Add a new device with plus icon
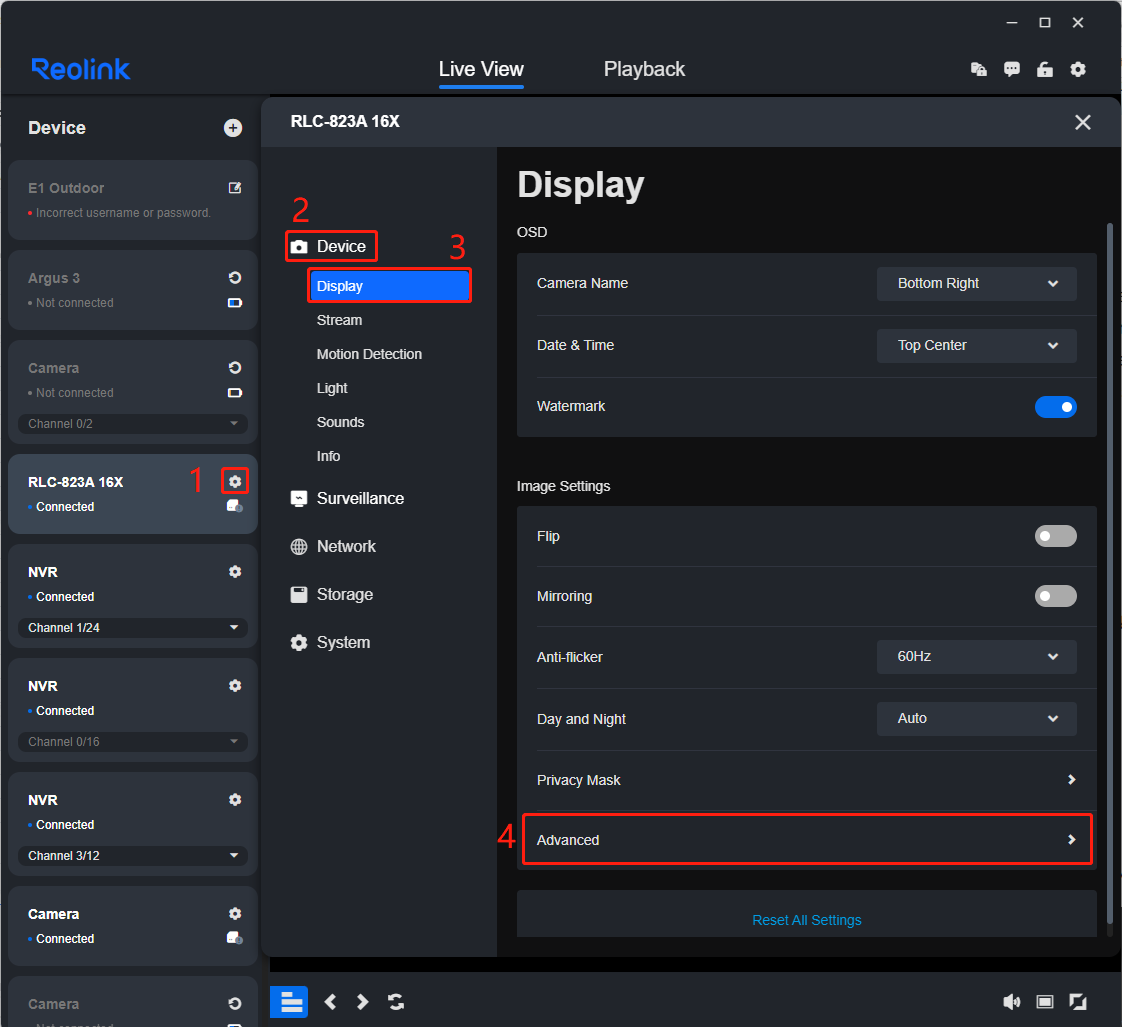 (x=233, y=128)
